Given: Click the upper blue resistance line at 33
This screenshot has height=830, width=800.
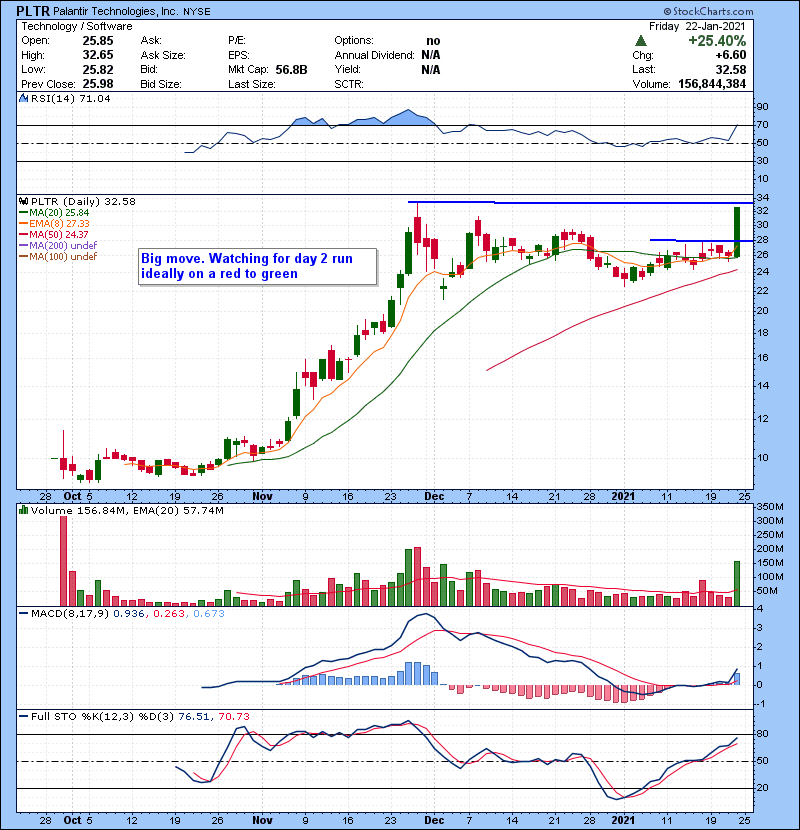Looking at the screenshot, I should pyautogui.click(x=580, y=202).
